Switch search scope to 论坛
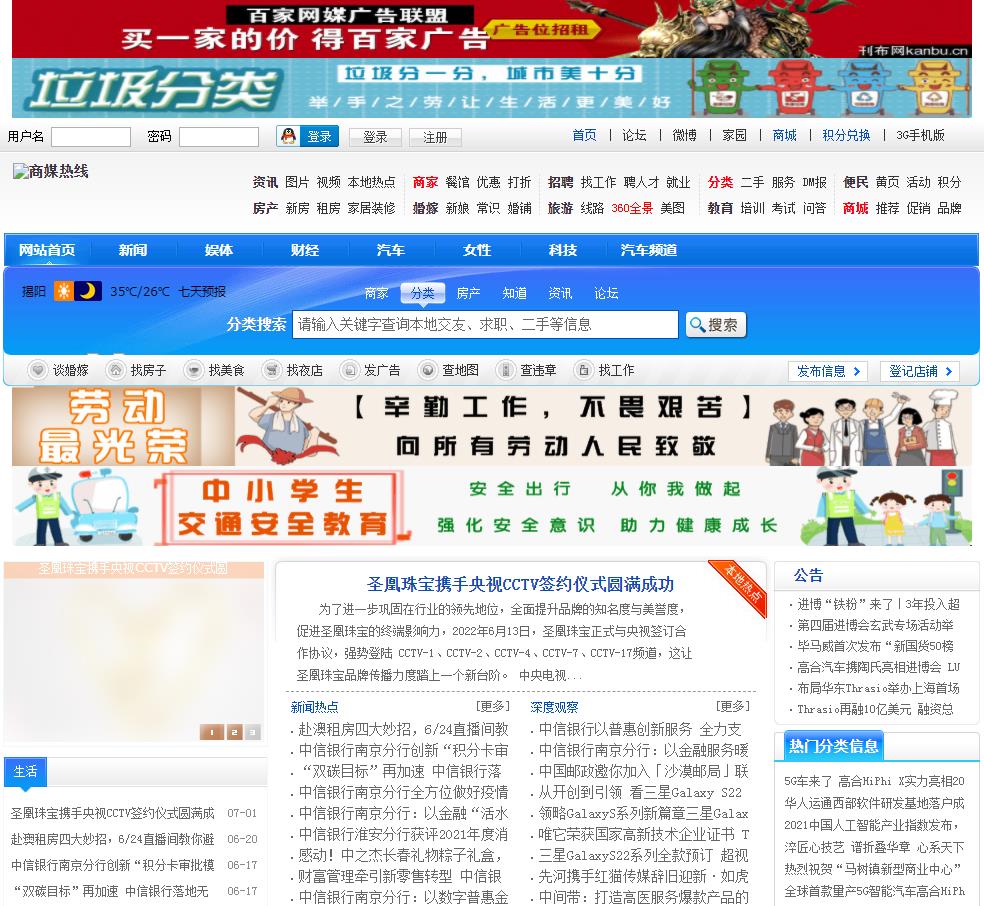Viewport: 984px width, 906px height. [x=606, y=293]
